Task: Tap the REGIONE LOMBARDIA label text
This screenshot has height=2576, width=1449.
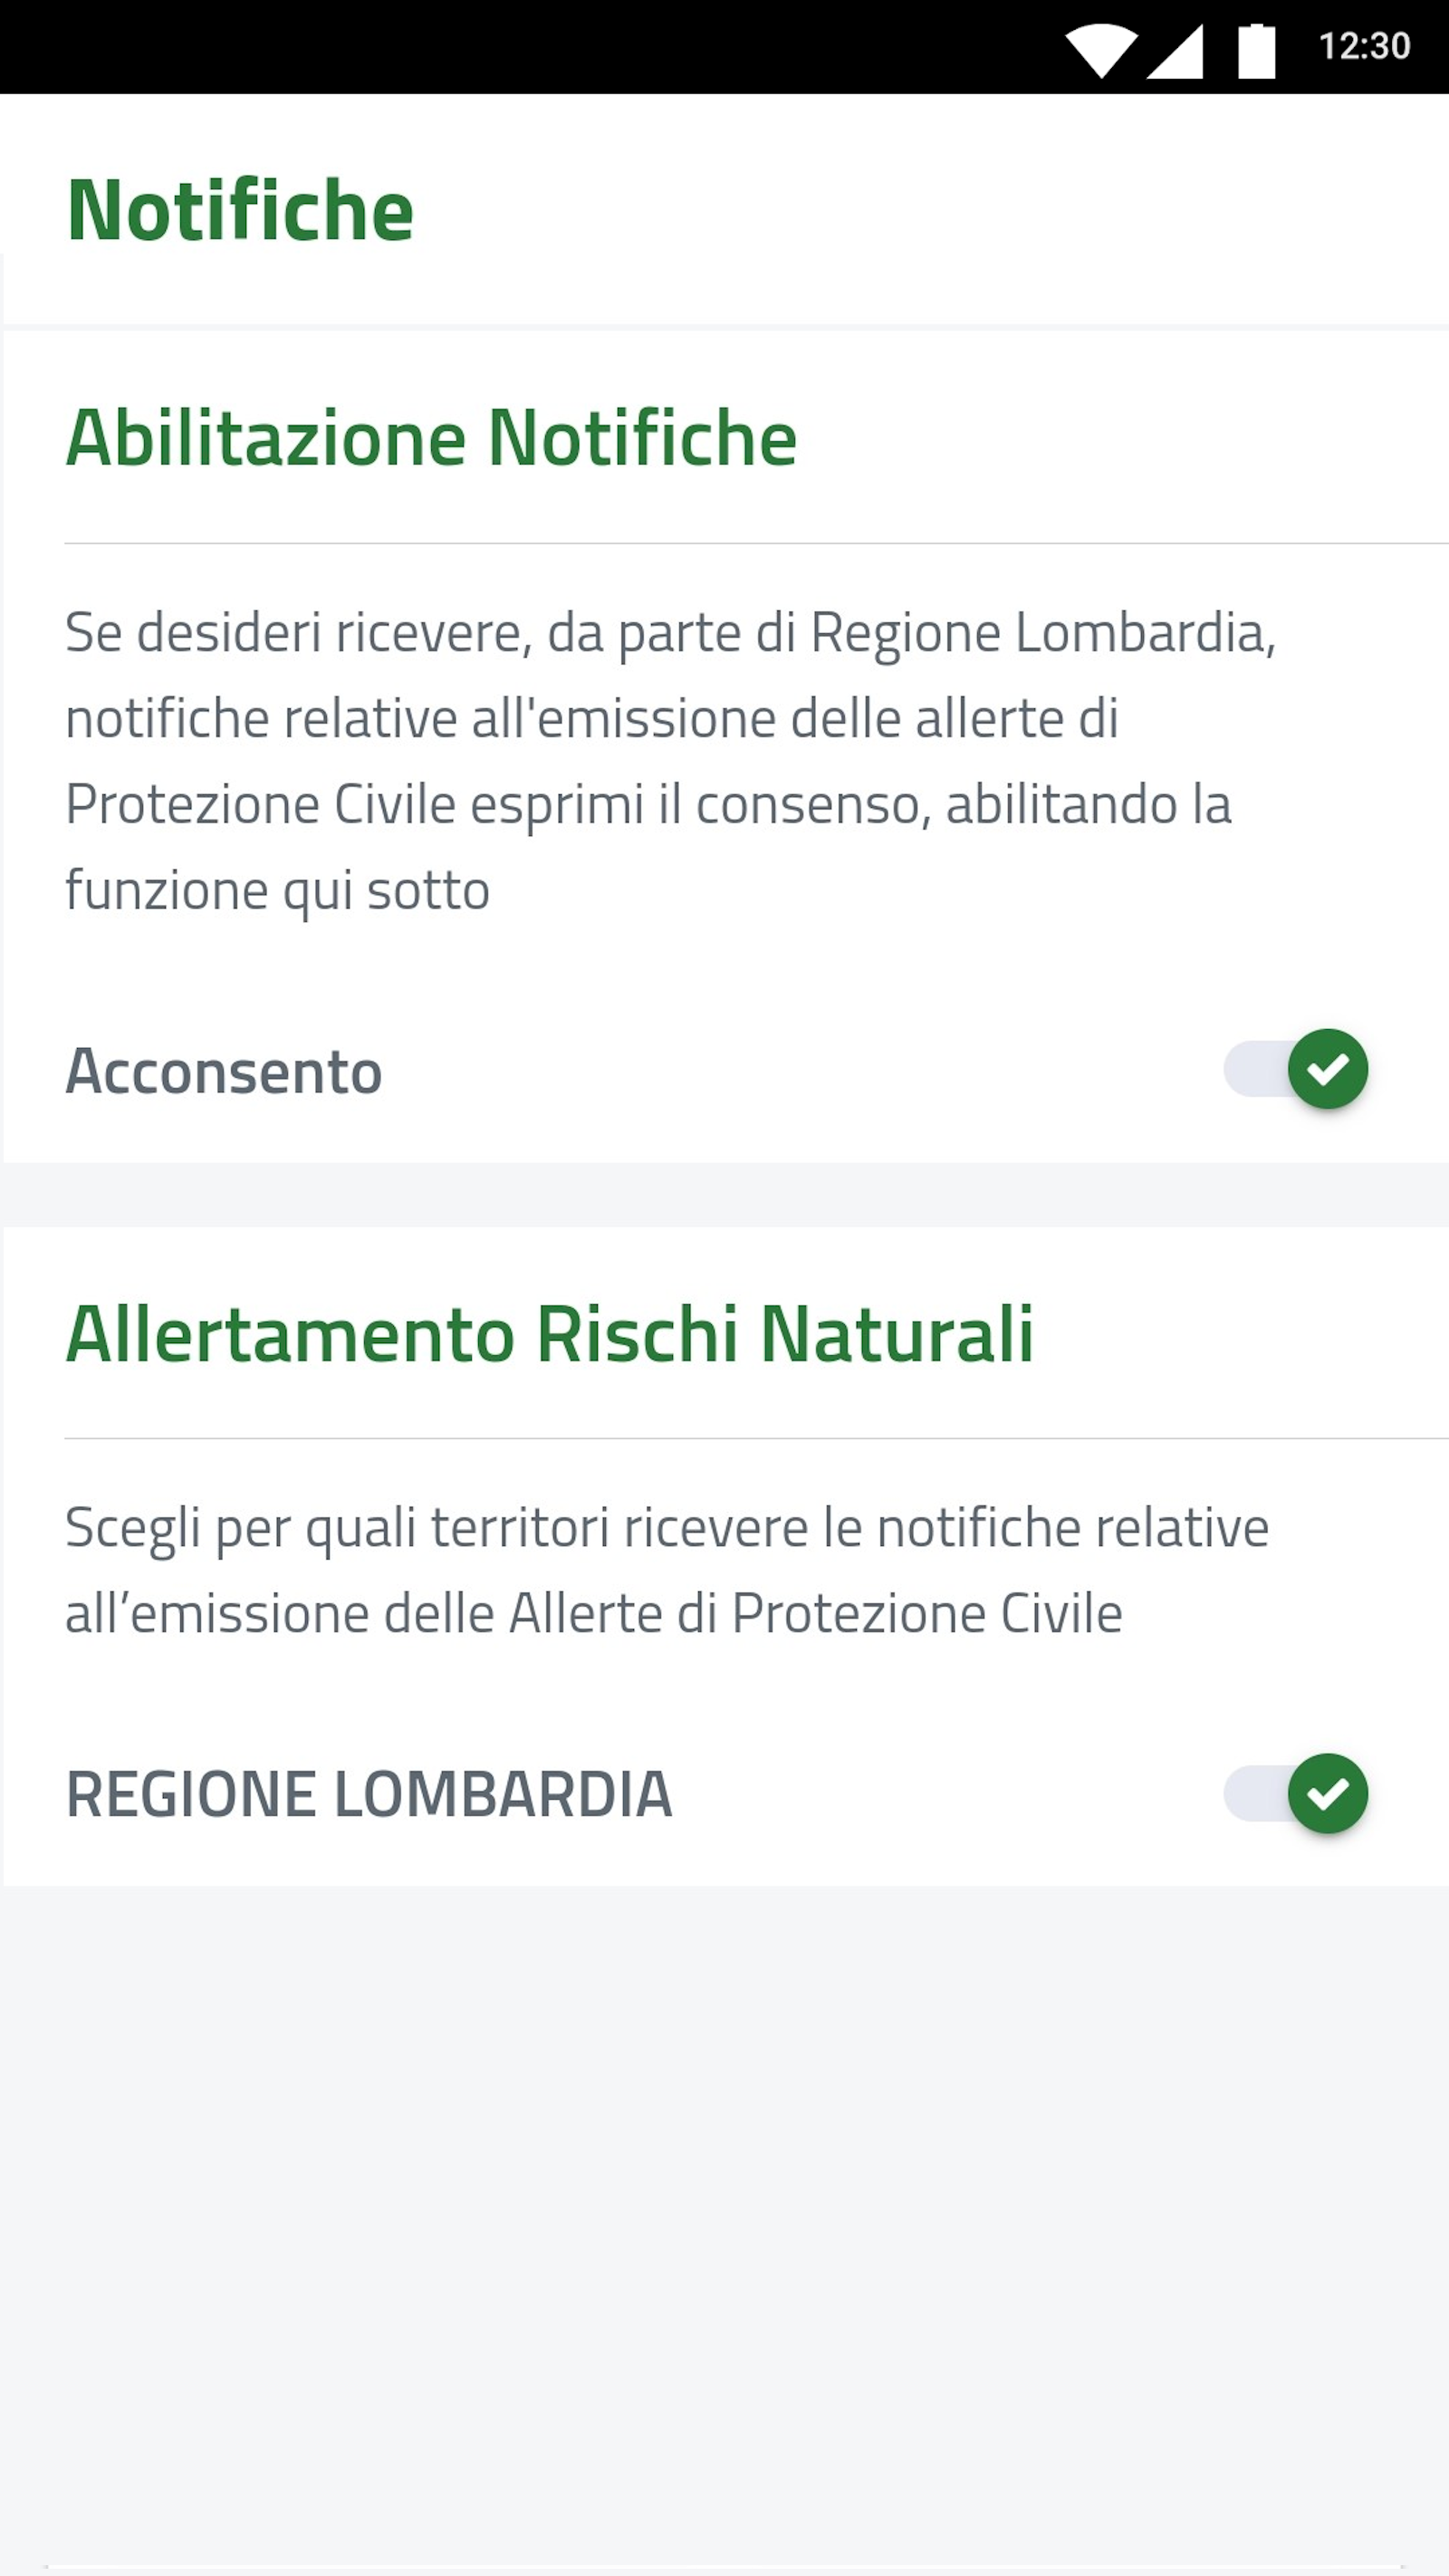Action: [369, 1794]
